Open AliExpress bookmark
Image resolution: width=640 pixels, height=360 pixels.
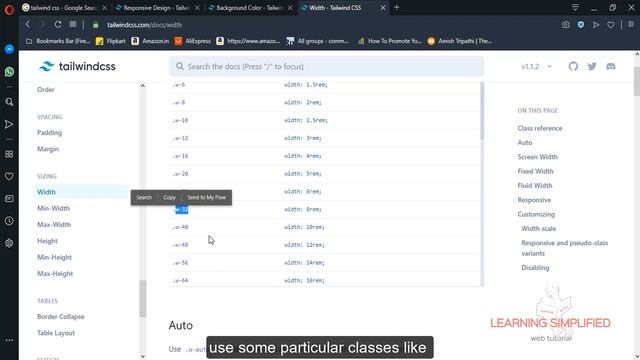(x=193, y=41)
